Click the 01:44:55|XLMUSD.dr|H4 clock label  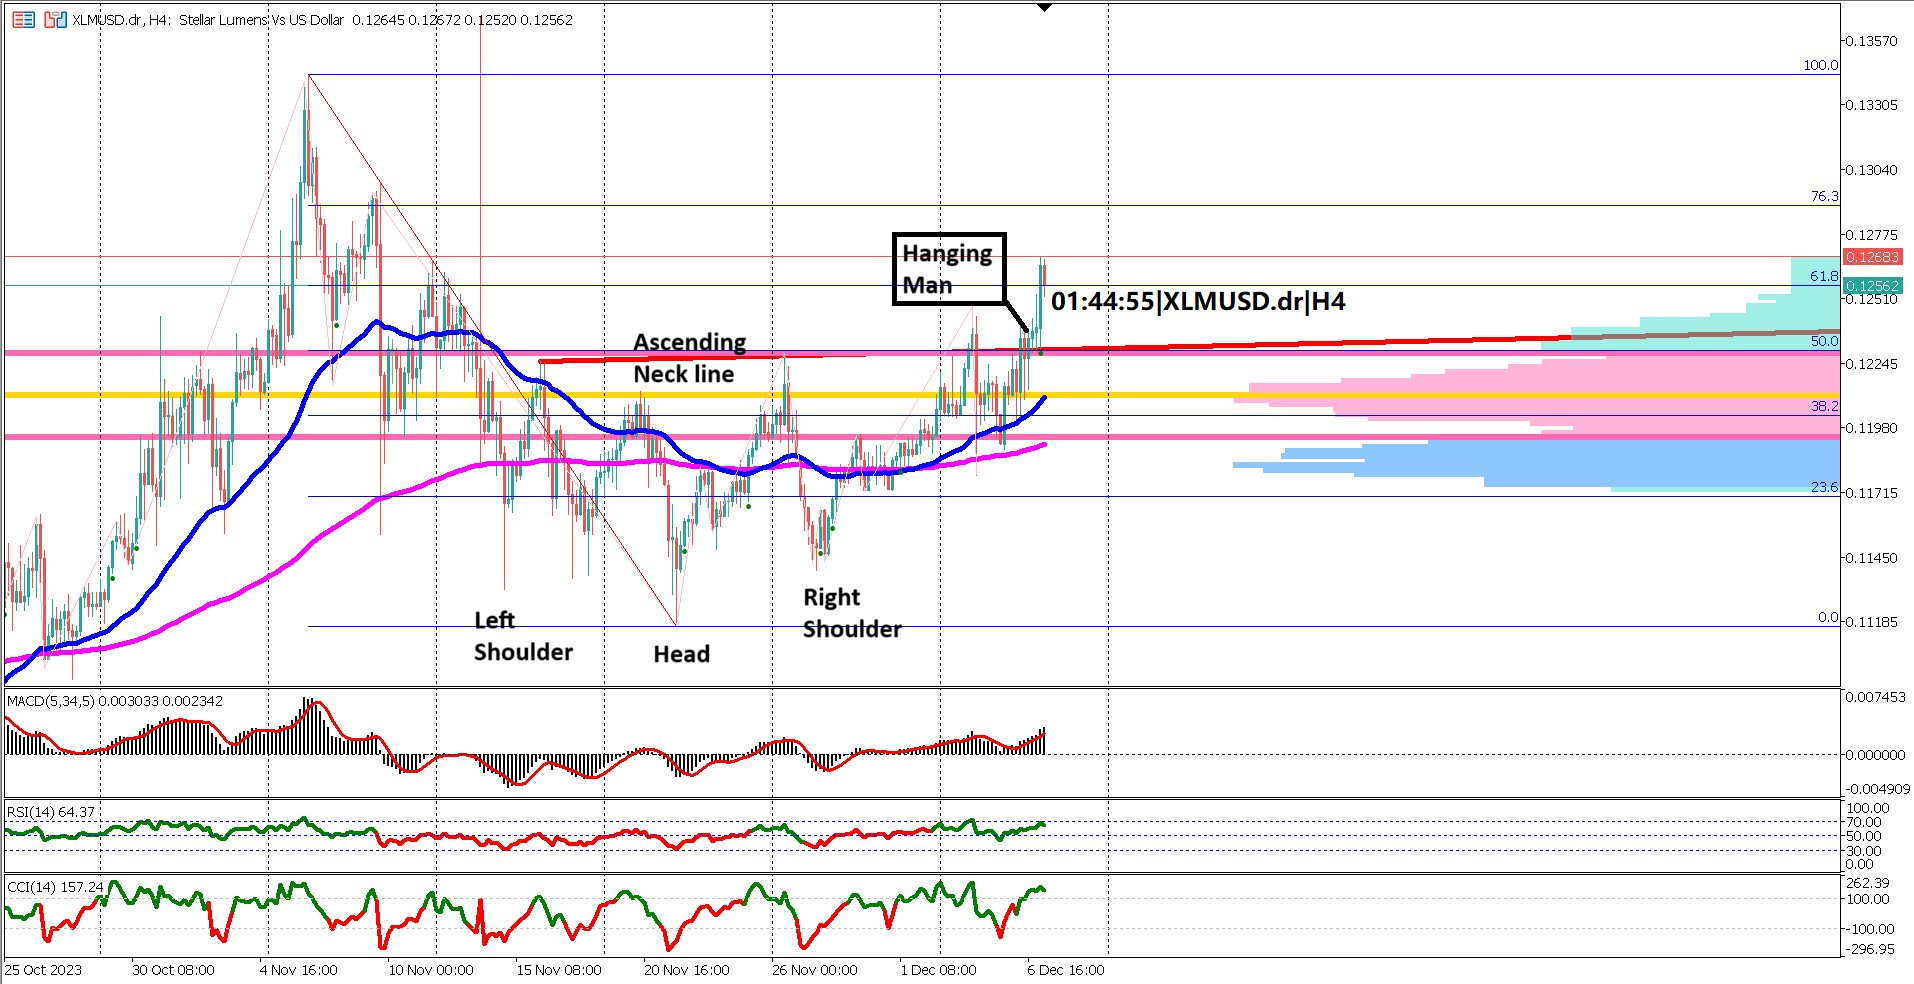(1199, 302)
